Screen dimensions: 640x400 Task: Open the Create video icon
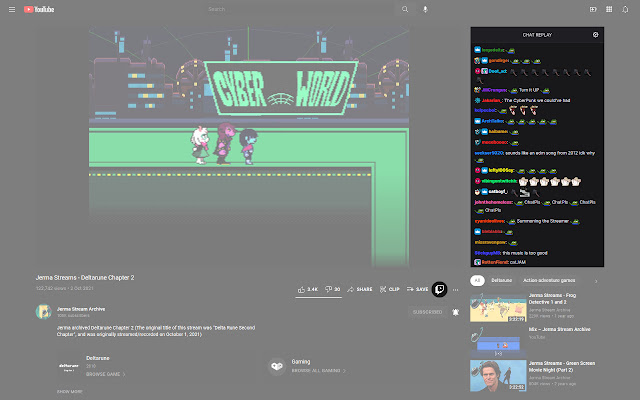pos(593,9)
